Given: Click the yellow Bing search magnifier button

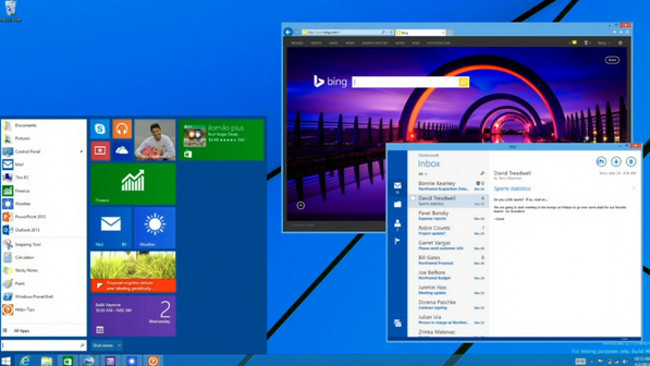Looking at the screenshot, I should (x=464, y=82).
